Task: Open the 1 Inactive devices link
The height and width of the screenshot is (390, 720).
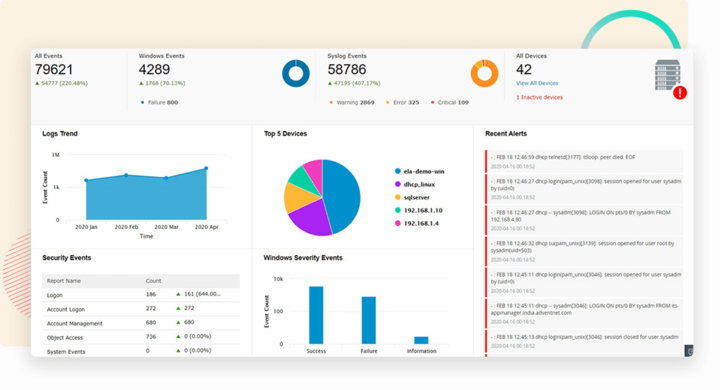Action: point(539,97)
